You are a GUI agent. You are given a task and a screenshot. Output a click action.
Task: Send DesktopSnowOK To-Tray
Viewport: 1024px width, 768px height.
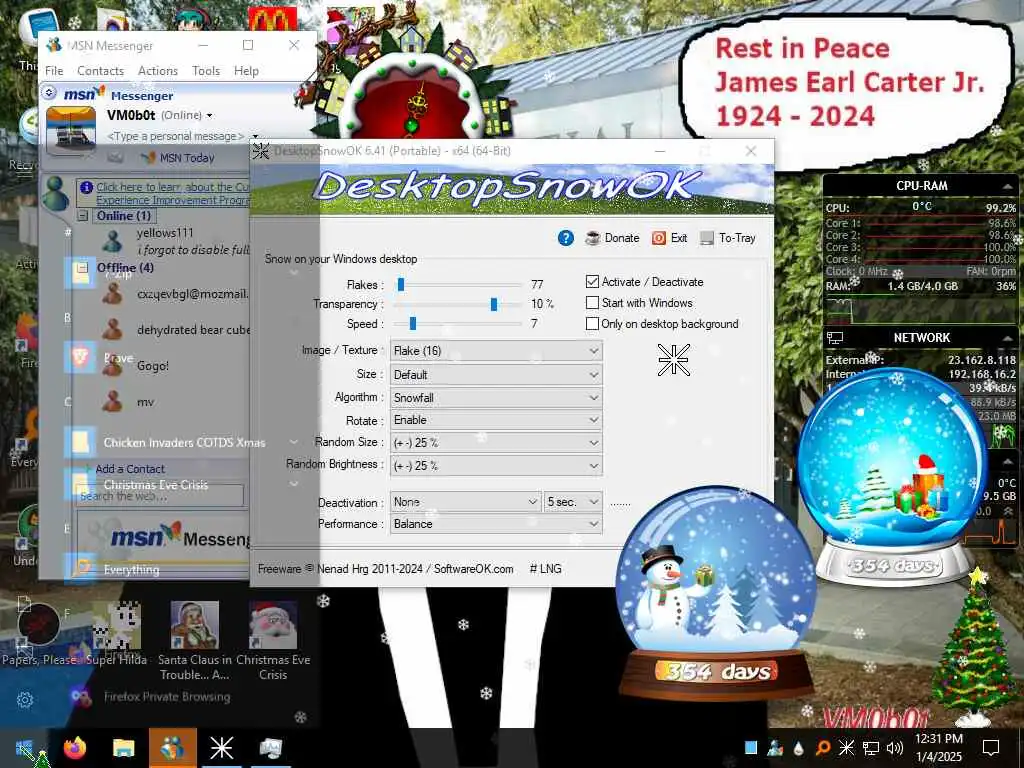pyautogui.click(x=728, y=238)
